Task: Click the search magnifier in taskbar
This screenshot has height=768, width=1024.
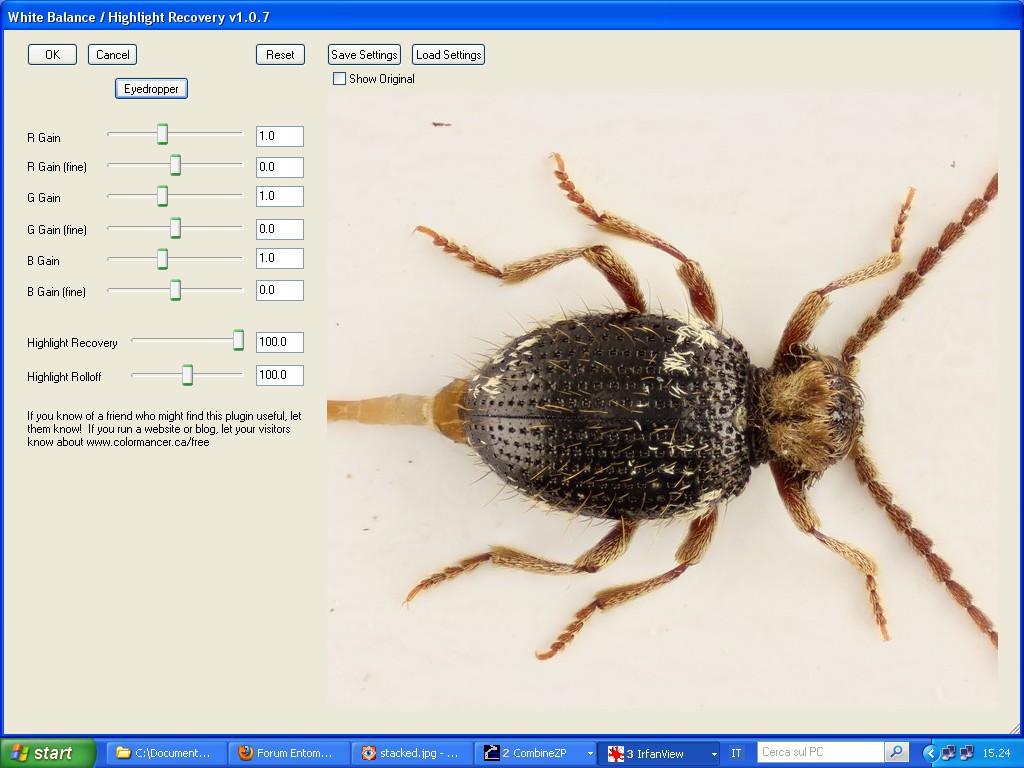Action: (x=897, y=752)
